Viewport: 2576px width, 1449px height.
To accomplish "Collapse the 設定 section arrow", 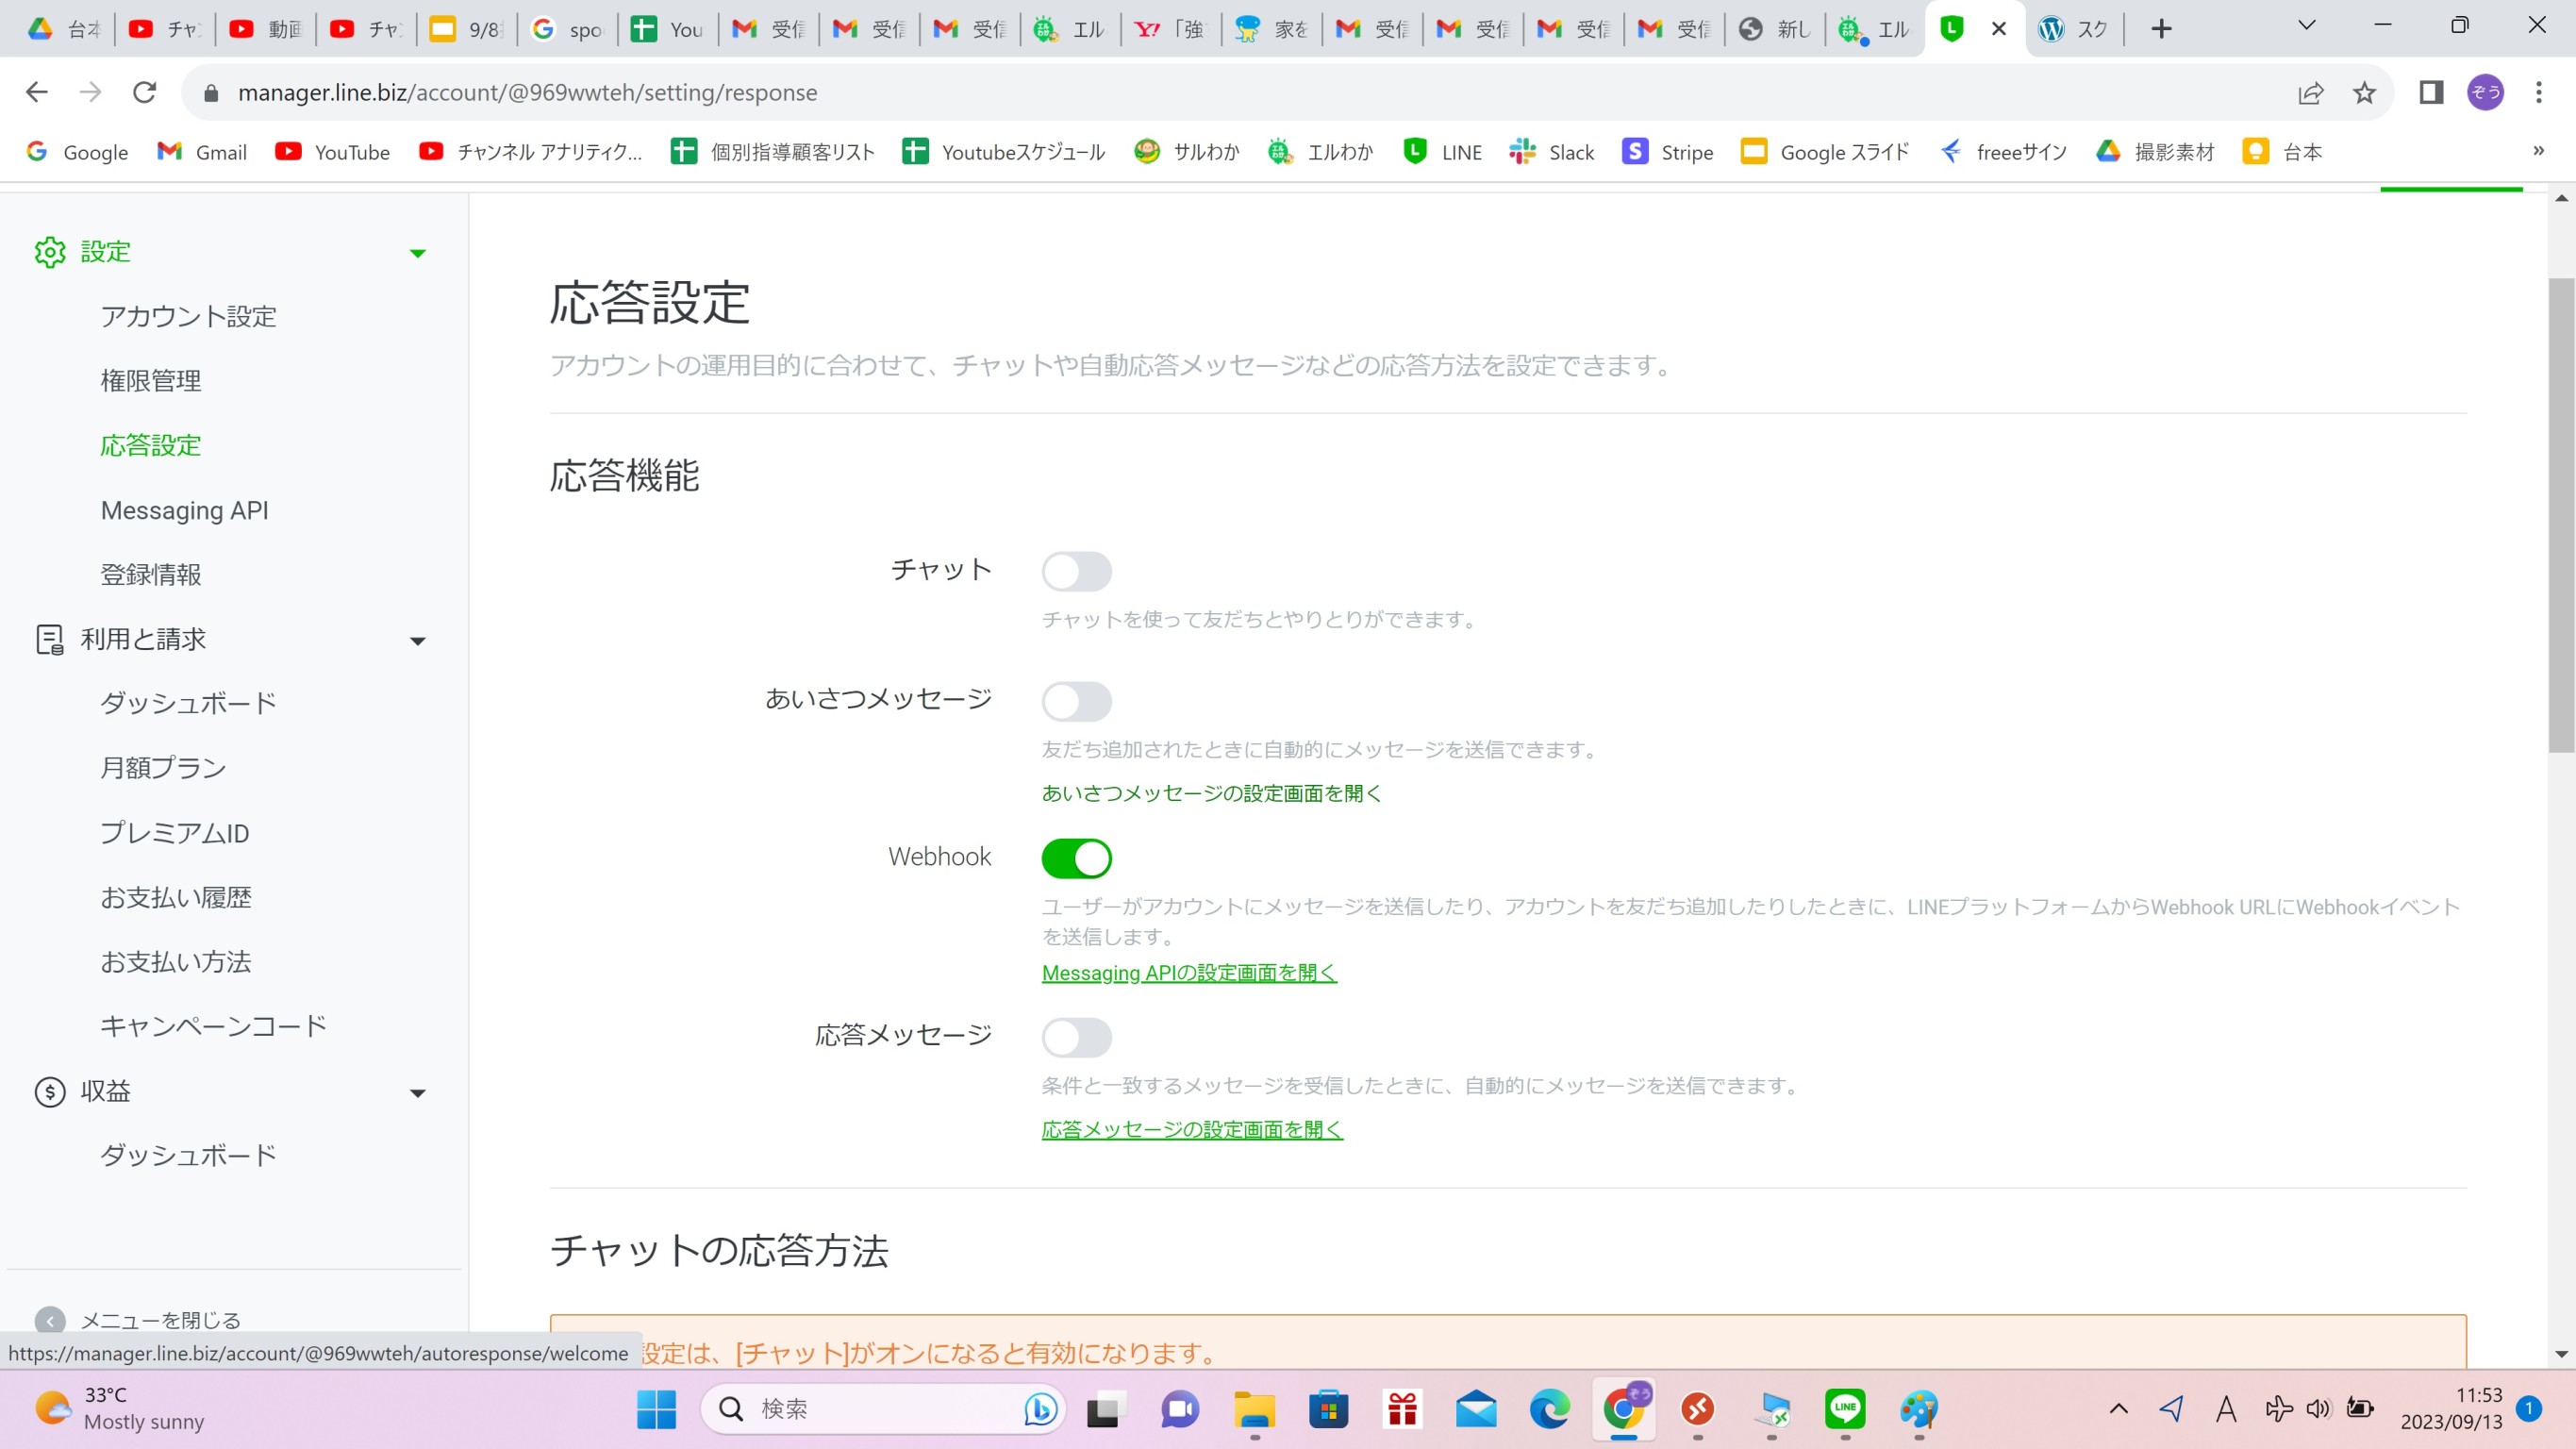I will point(418,253).
